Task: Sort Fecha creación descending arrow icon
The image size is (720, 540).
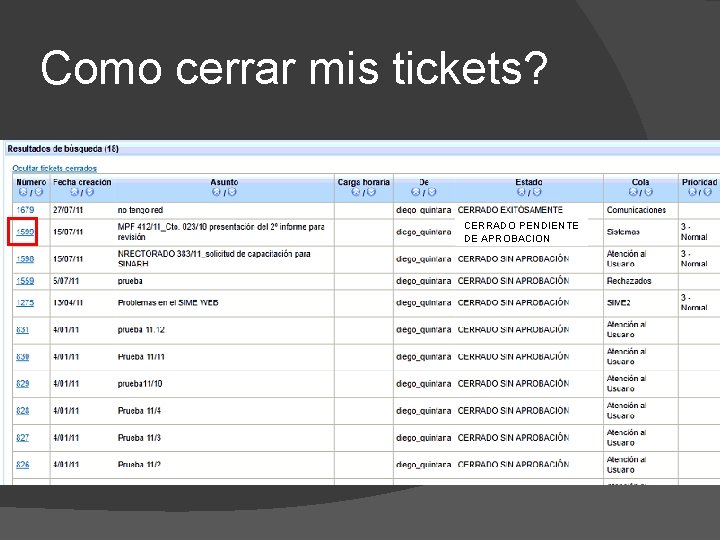Action: pos(90,192)
